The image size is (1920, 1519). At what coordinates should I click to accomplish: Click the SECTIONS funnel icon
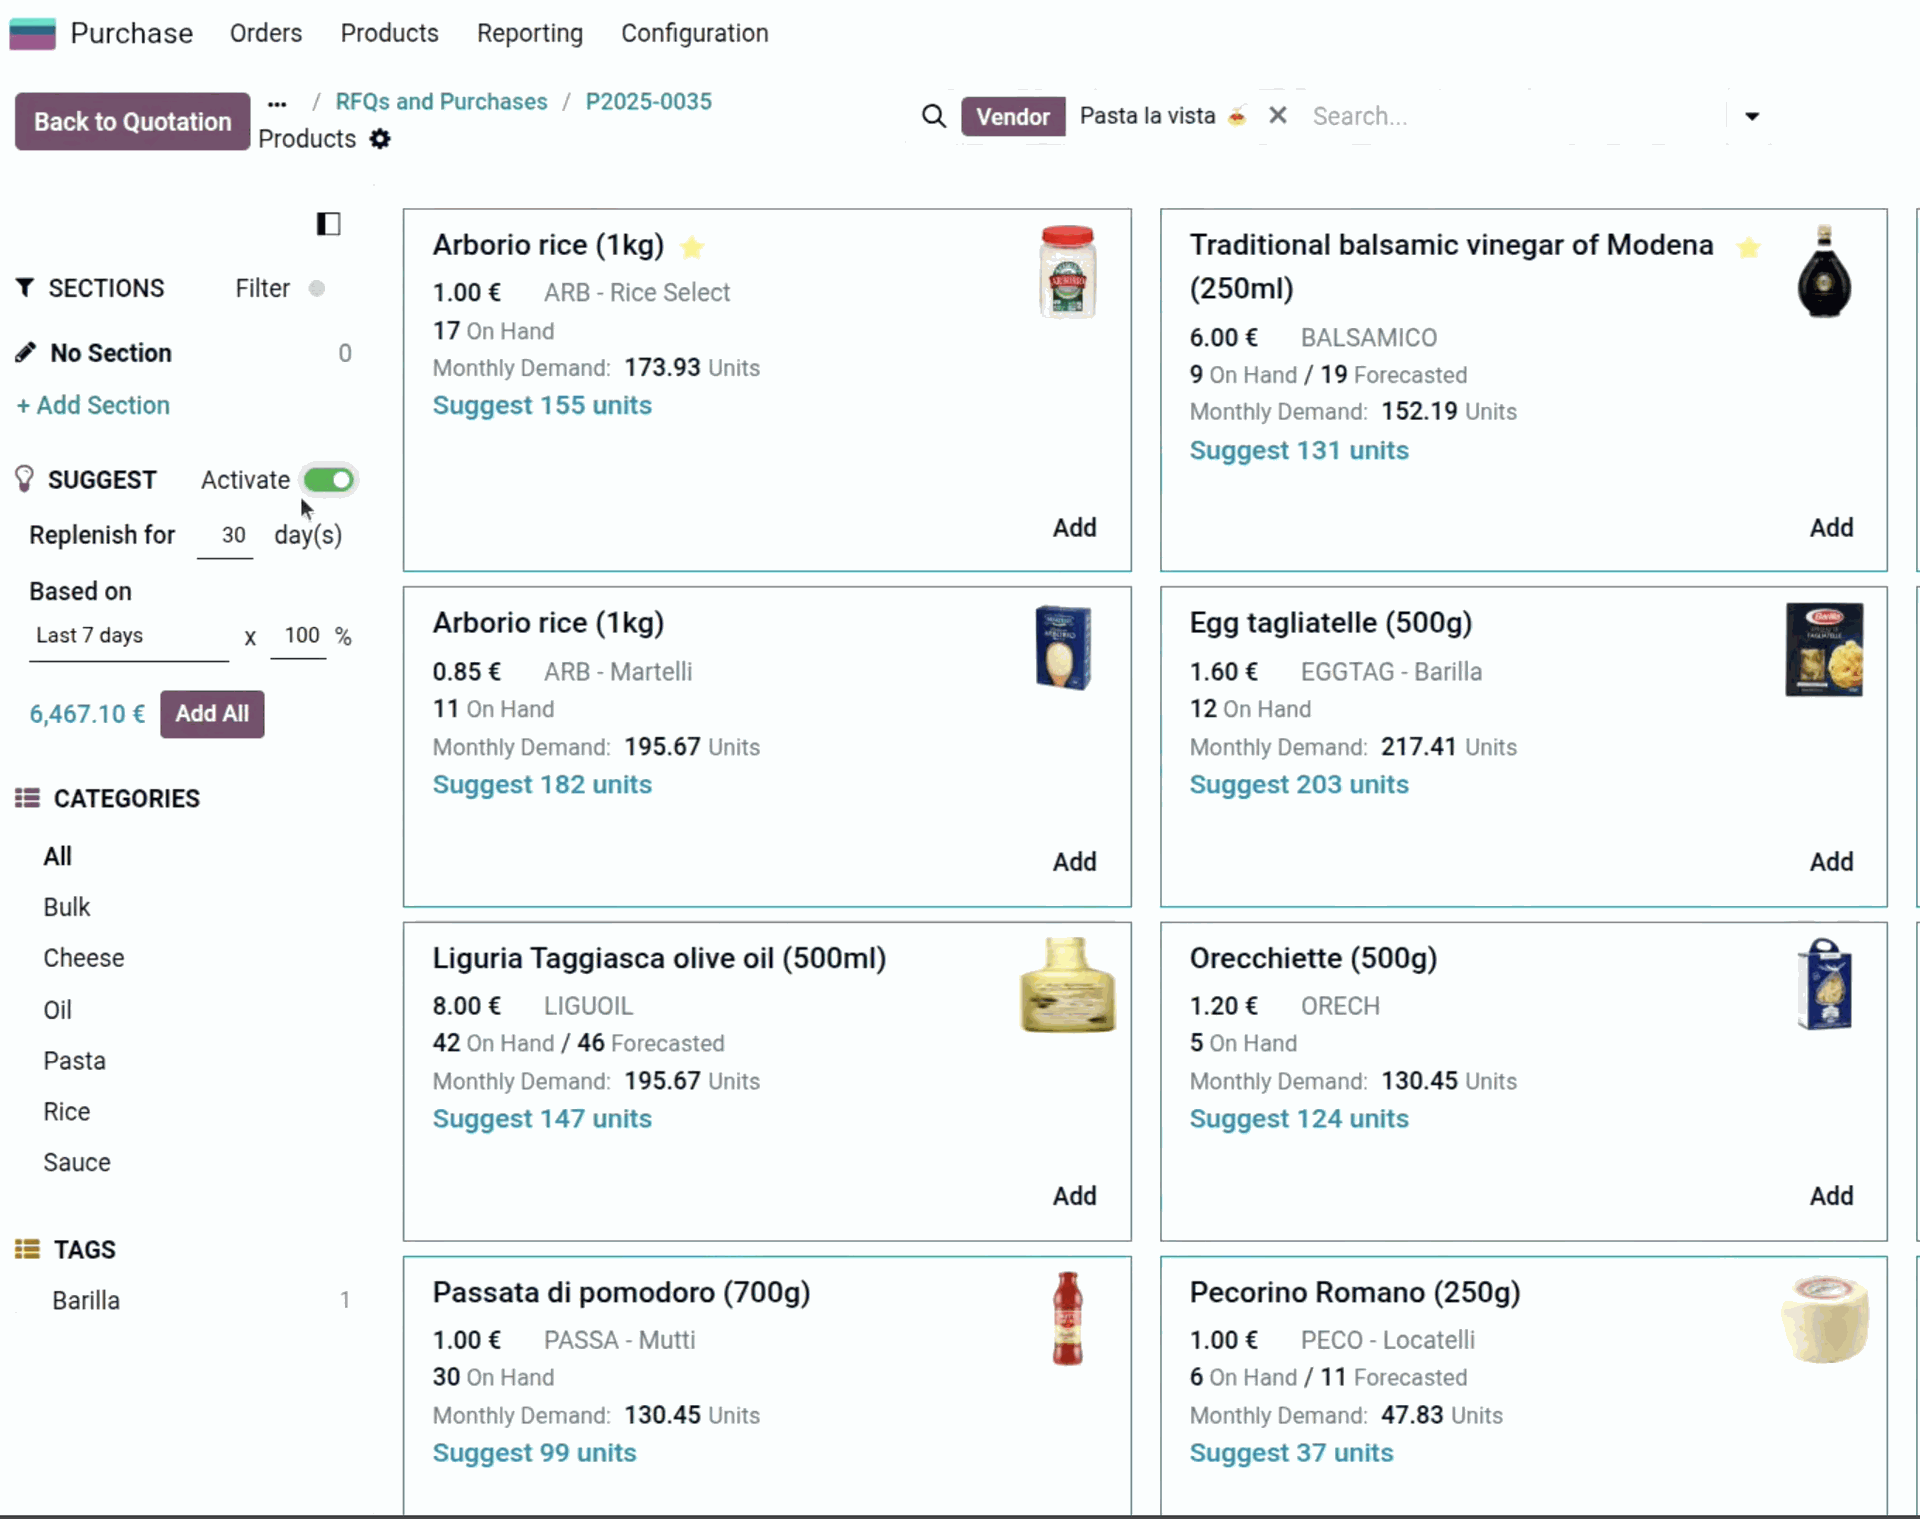point(27,288)
